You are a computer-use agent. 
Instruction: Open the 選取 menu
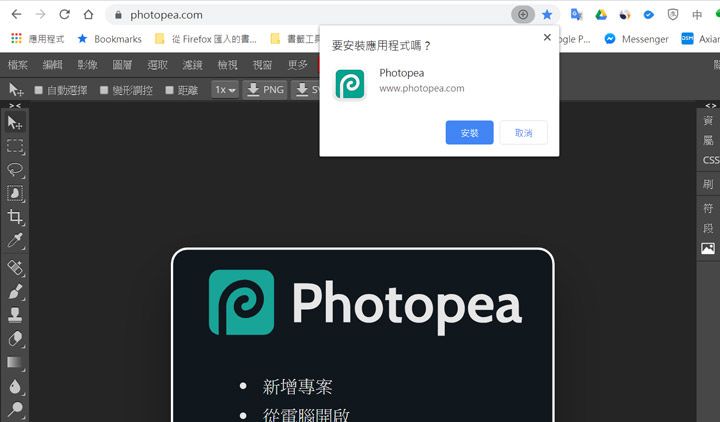157,65
